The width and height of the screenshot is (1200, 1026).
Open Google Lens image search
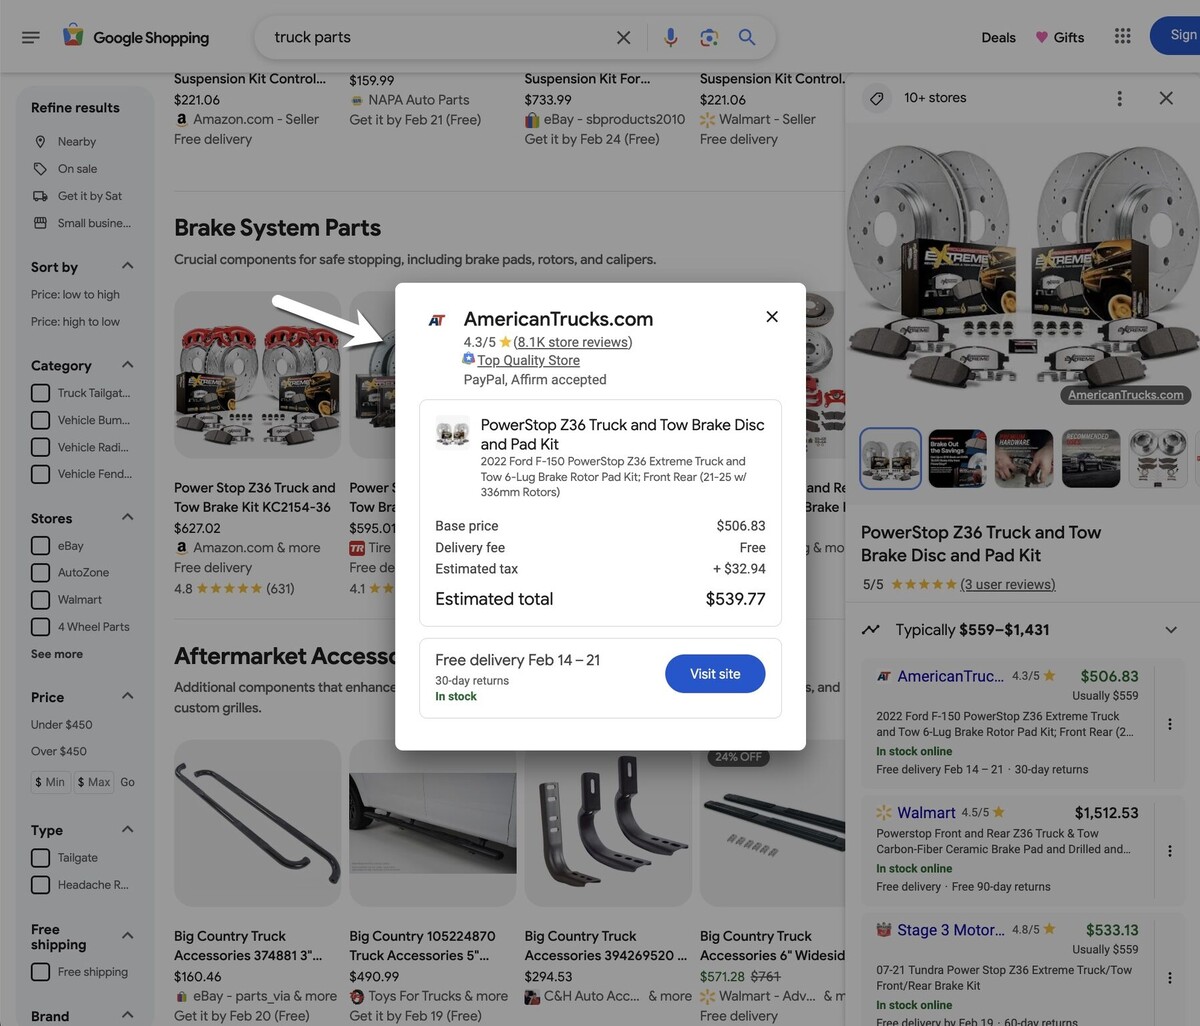[709, 37]
